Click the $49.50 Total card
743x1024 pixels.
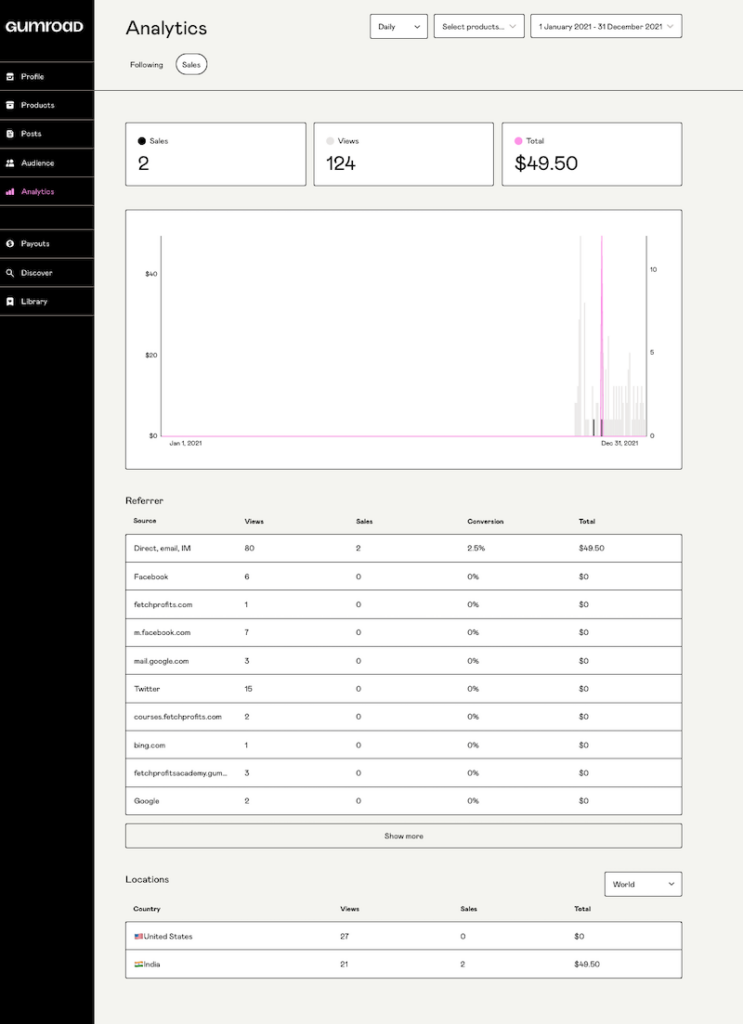coord(592,154)
